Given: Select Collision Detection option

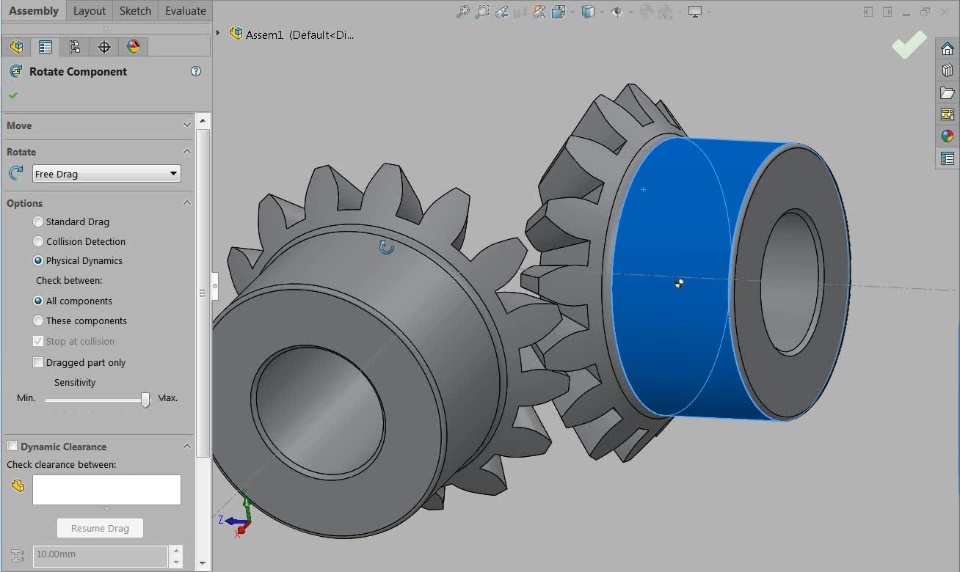Looking at the screenshot, I should (x=38, y=241).
